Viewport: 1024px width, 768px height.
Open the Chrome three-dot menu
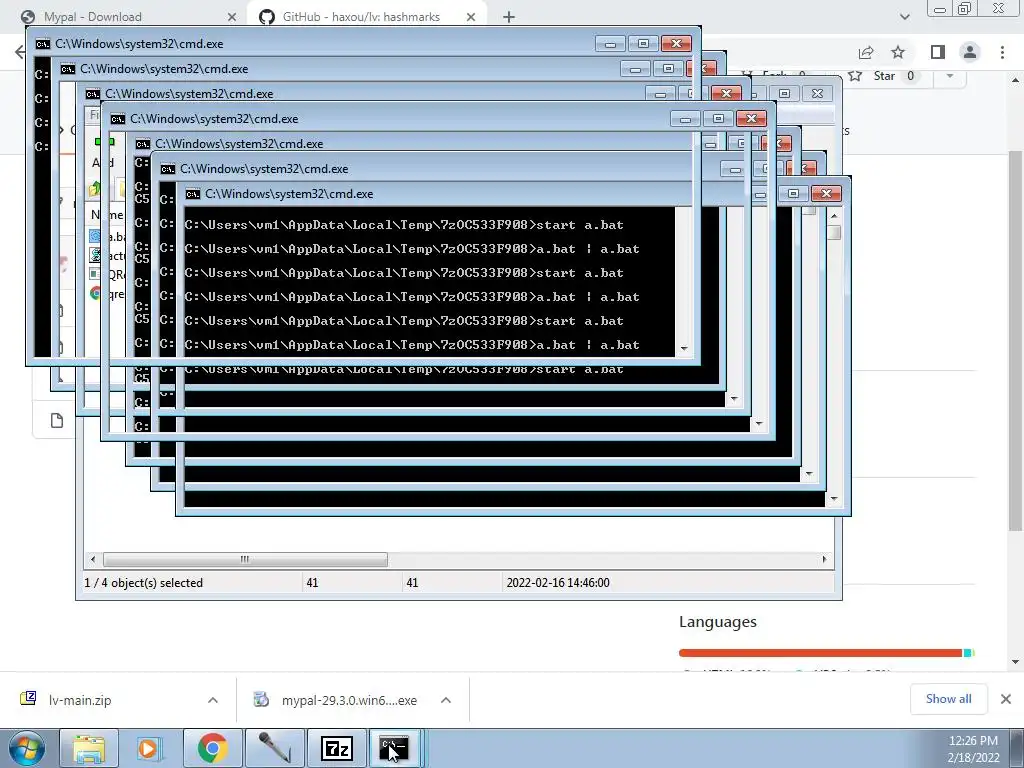(1002, 52)
